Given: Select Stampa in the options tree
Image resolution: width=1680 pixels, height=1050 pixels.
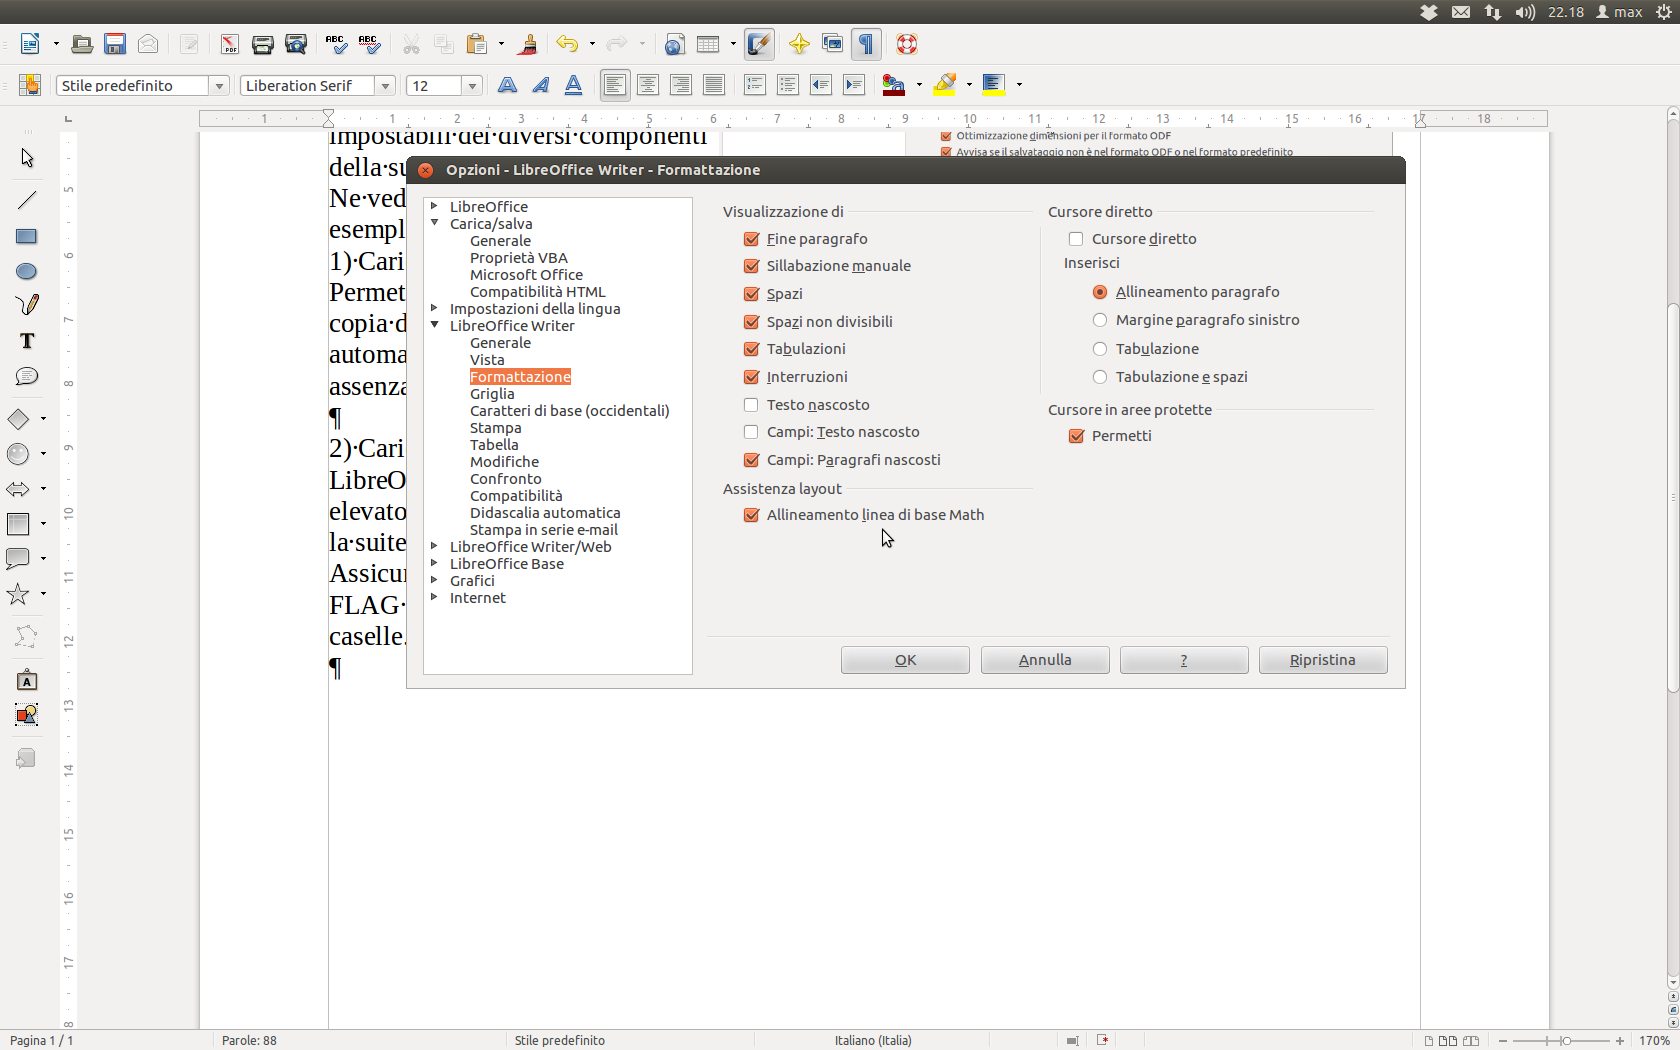Looking at the screenshot, I should click(496, 428).
